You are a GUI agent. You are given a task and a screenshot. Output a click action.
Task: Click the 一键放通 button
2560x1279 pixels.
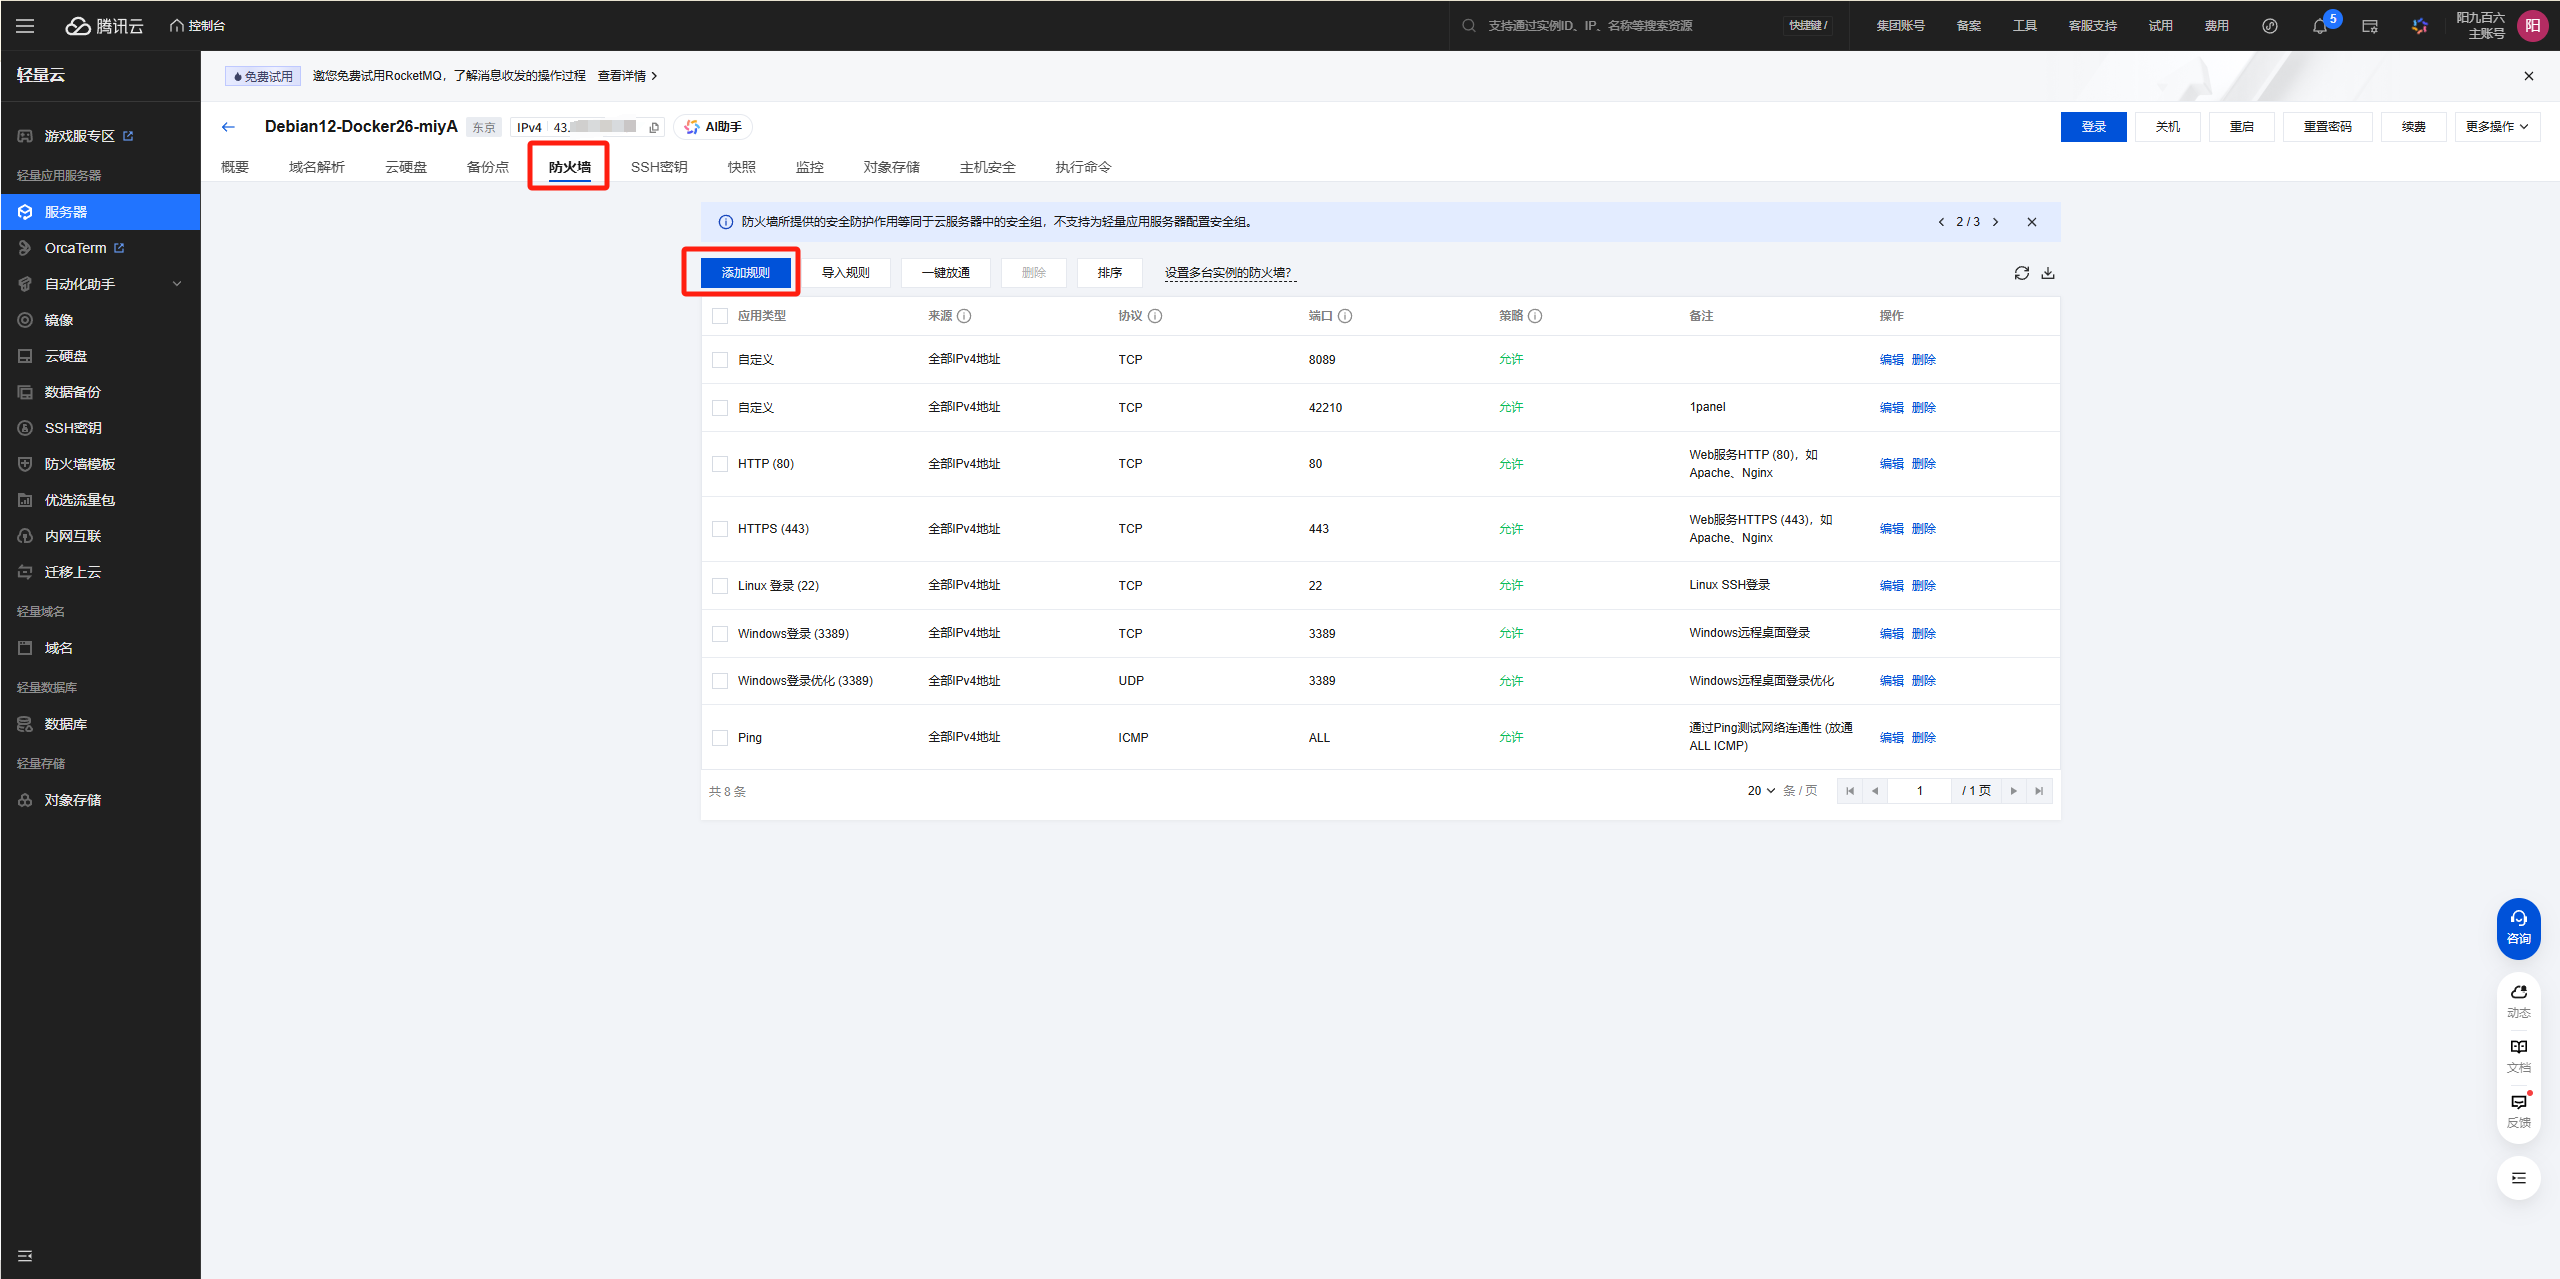click(x=944, y=272)
